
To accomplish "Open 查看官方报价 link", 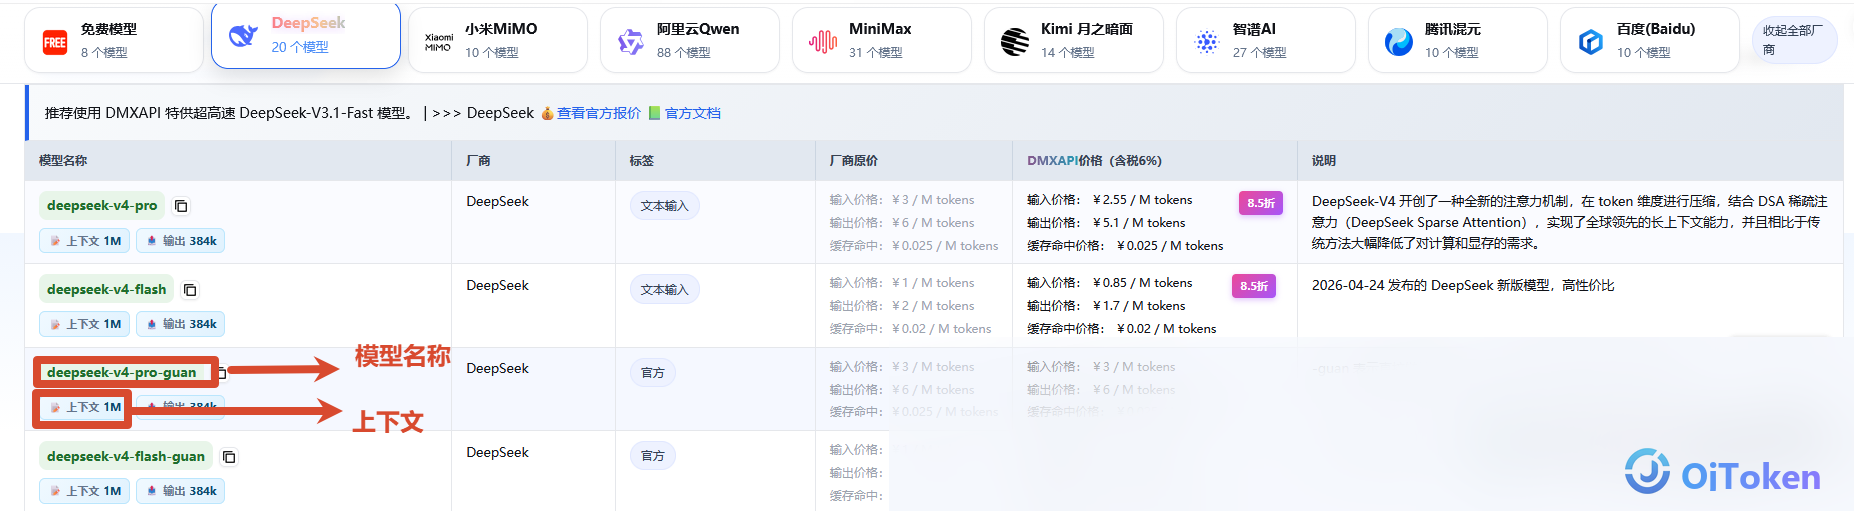I will (599, 113).
